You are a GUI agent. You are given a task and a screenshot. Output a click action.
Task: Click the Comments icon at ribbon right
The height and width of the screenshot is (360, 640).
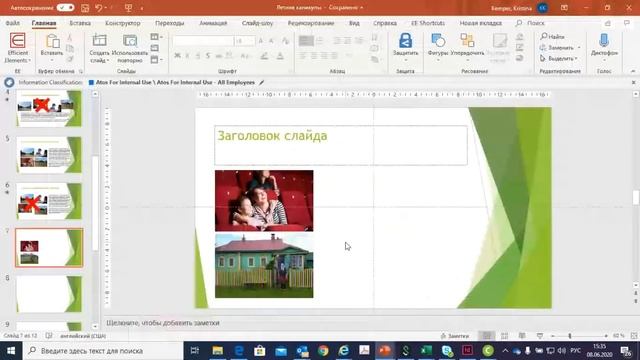click(627, 23)
